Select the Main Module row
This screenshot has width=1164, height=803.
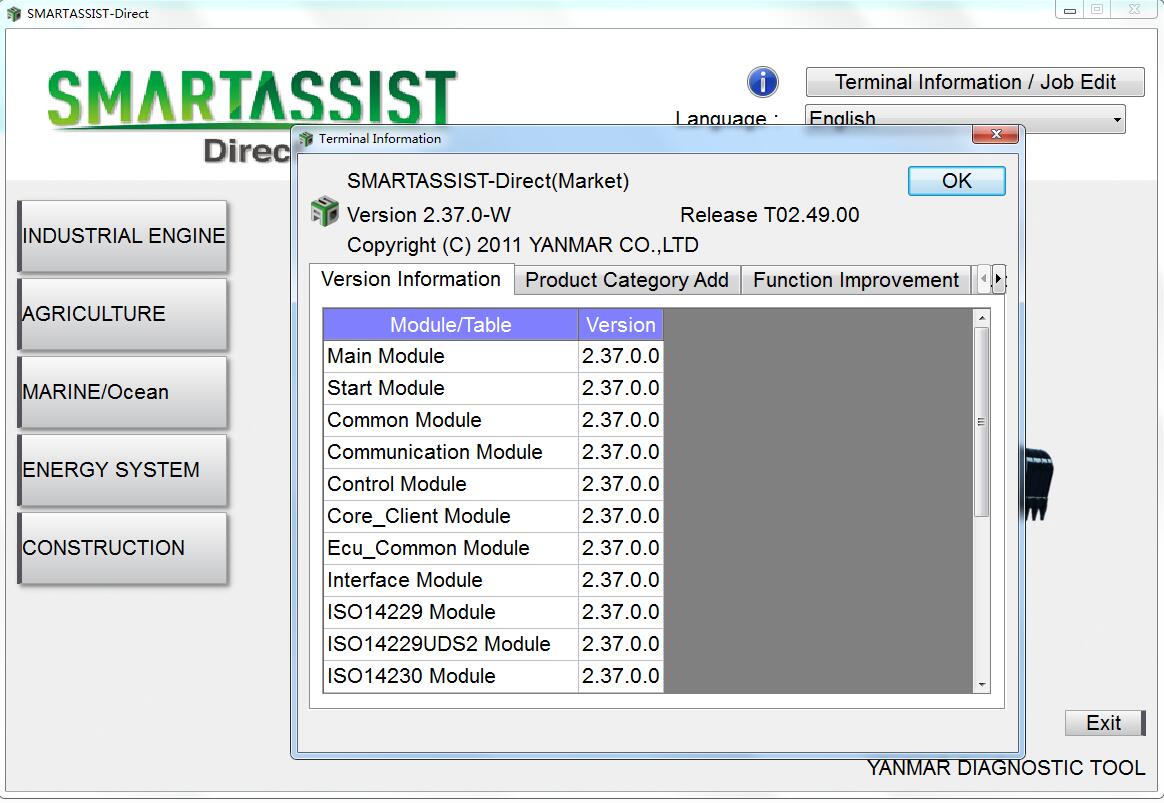pyautogui.click(x=493, y=356)
